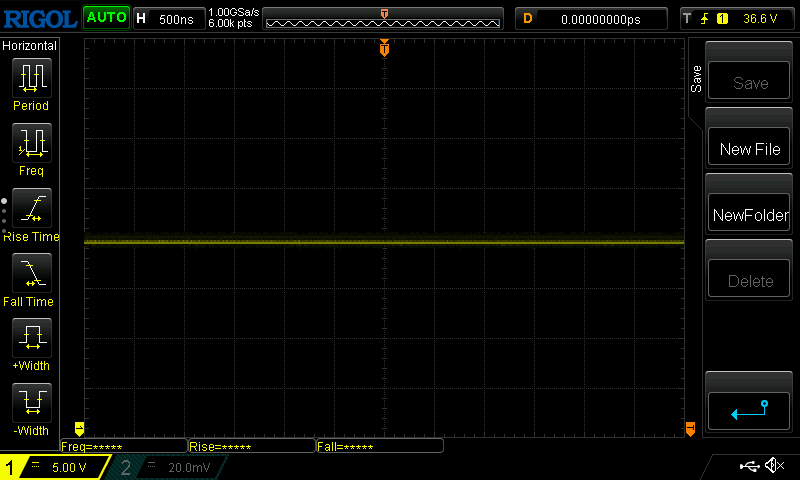
Task: Click the H 500ns timebase readout
Action: 169,19
